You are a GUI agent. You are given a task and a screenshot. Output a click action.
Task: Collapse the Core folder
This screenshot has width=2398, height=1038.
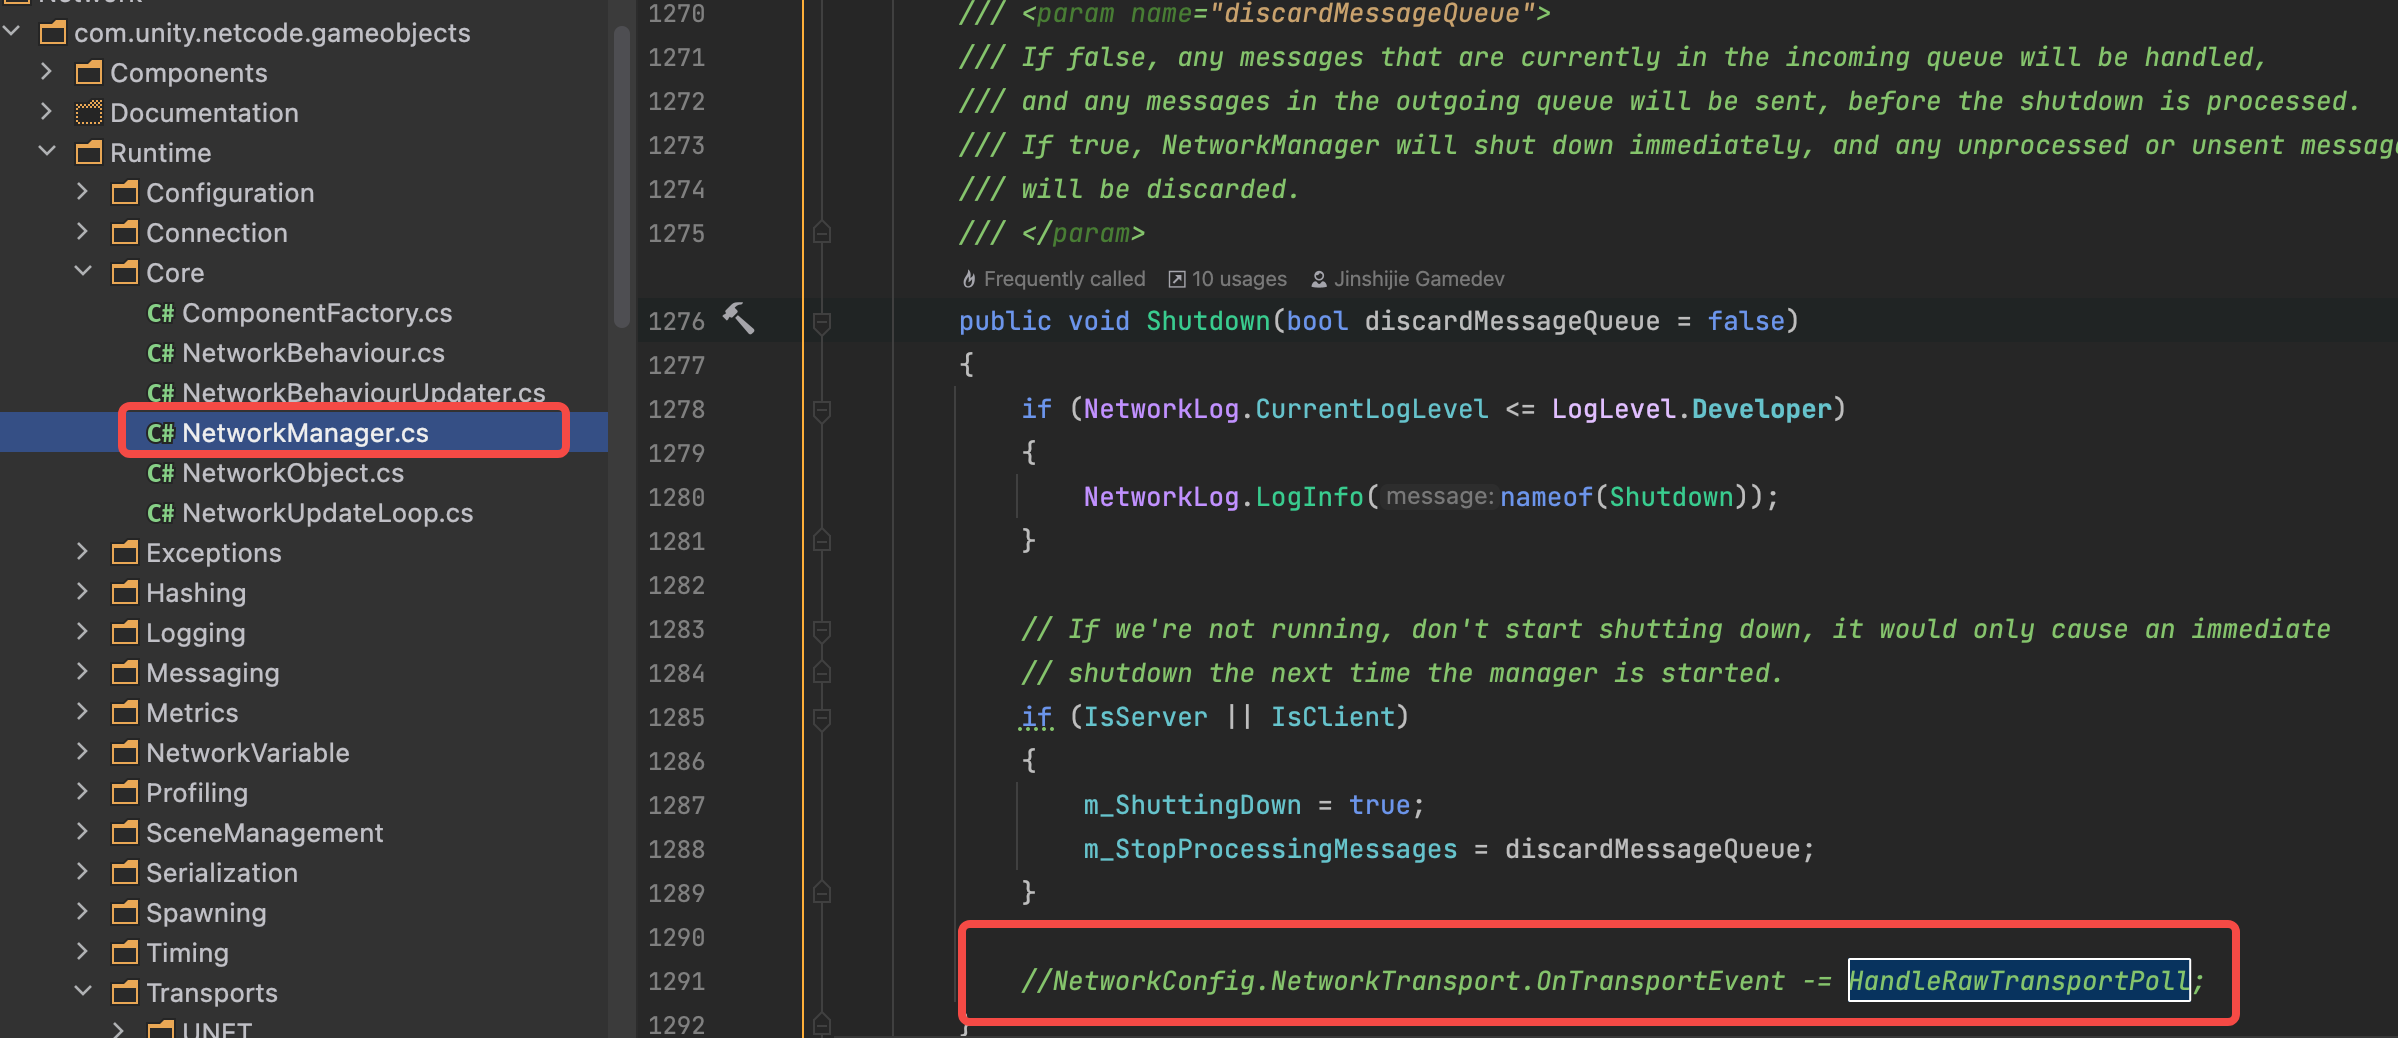(x=83, y=272)
